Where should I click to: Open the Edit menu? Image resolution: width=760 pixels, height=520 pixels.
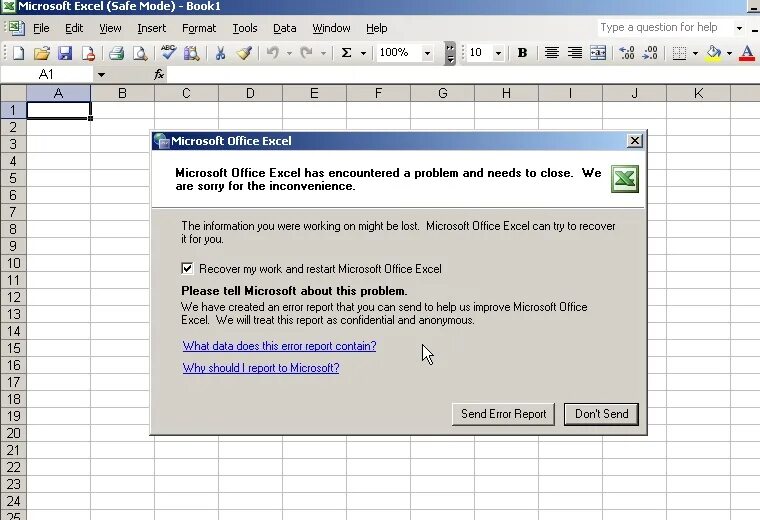tap(74, 28)
